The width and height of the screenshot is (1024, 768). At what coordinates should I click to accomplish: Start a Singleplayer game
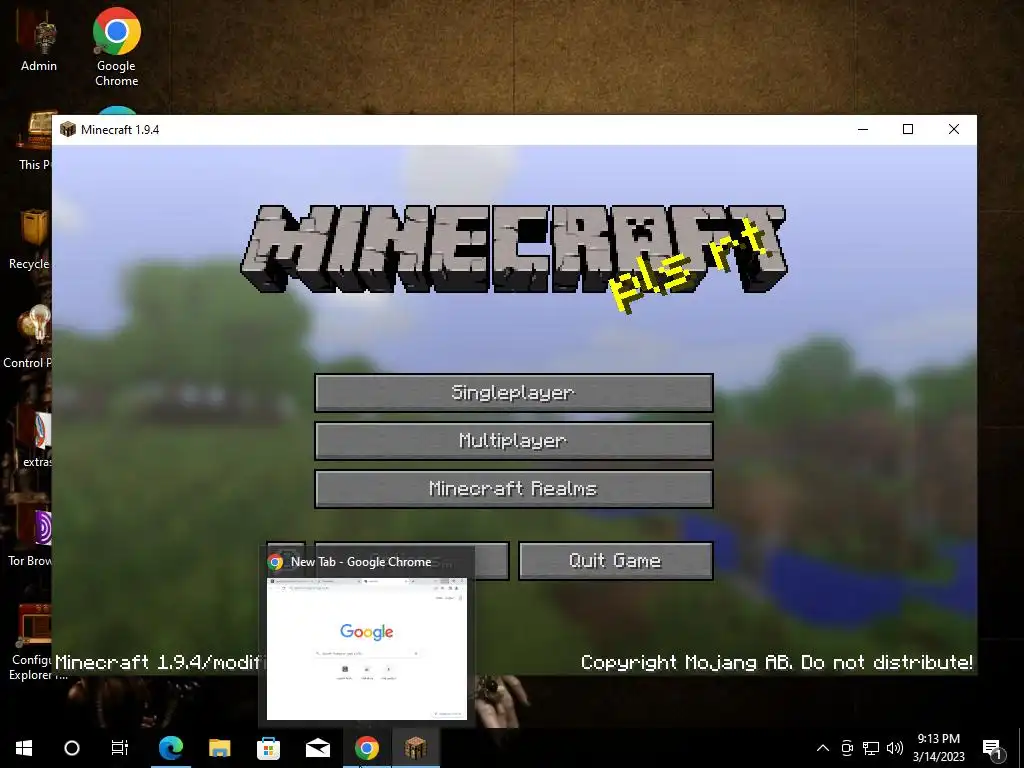(514, 392)
